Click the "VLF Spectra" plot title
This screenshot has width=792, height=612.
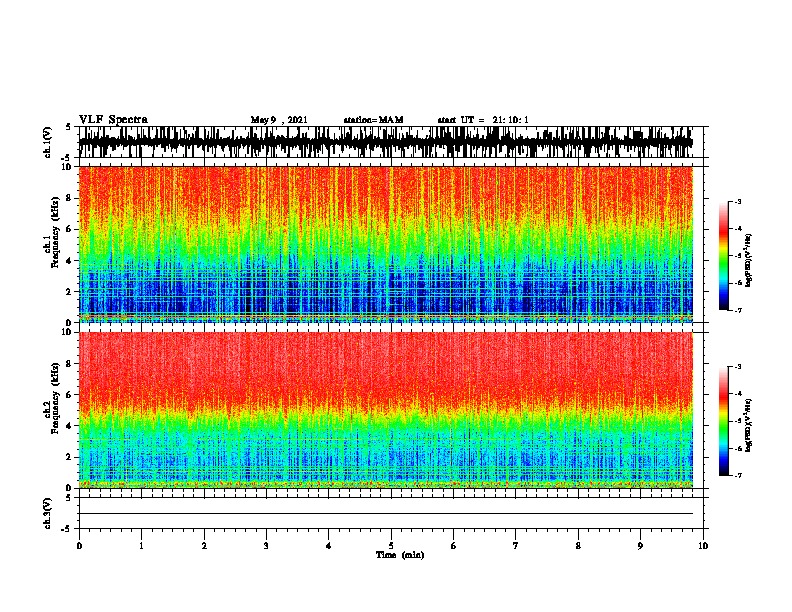[x=113, y=120]
